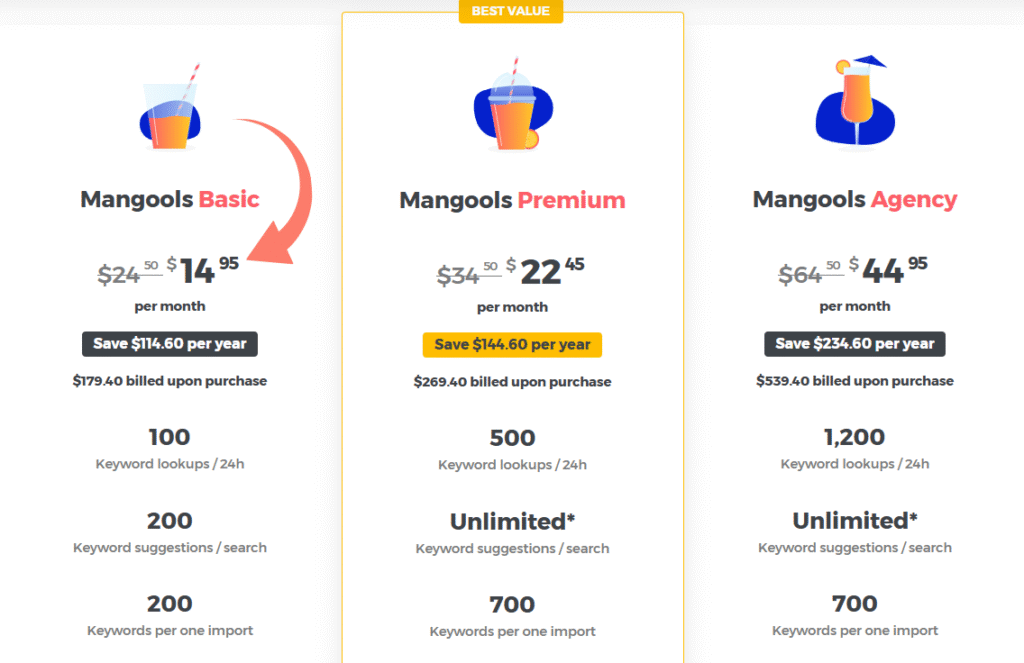
Task: Click the Mangools Basic juice glass icon
Action: point(168,110)
